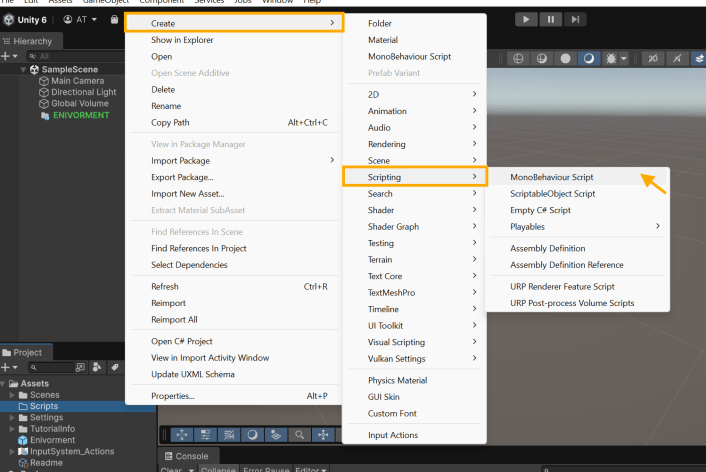Screen dimensions: 706x472
Task: Switch Scene view to solid shaded mode
Action: [566, 59]
